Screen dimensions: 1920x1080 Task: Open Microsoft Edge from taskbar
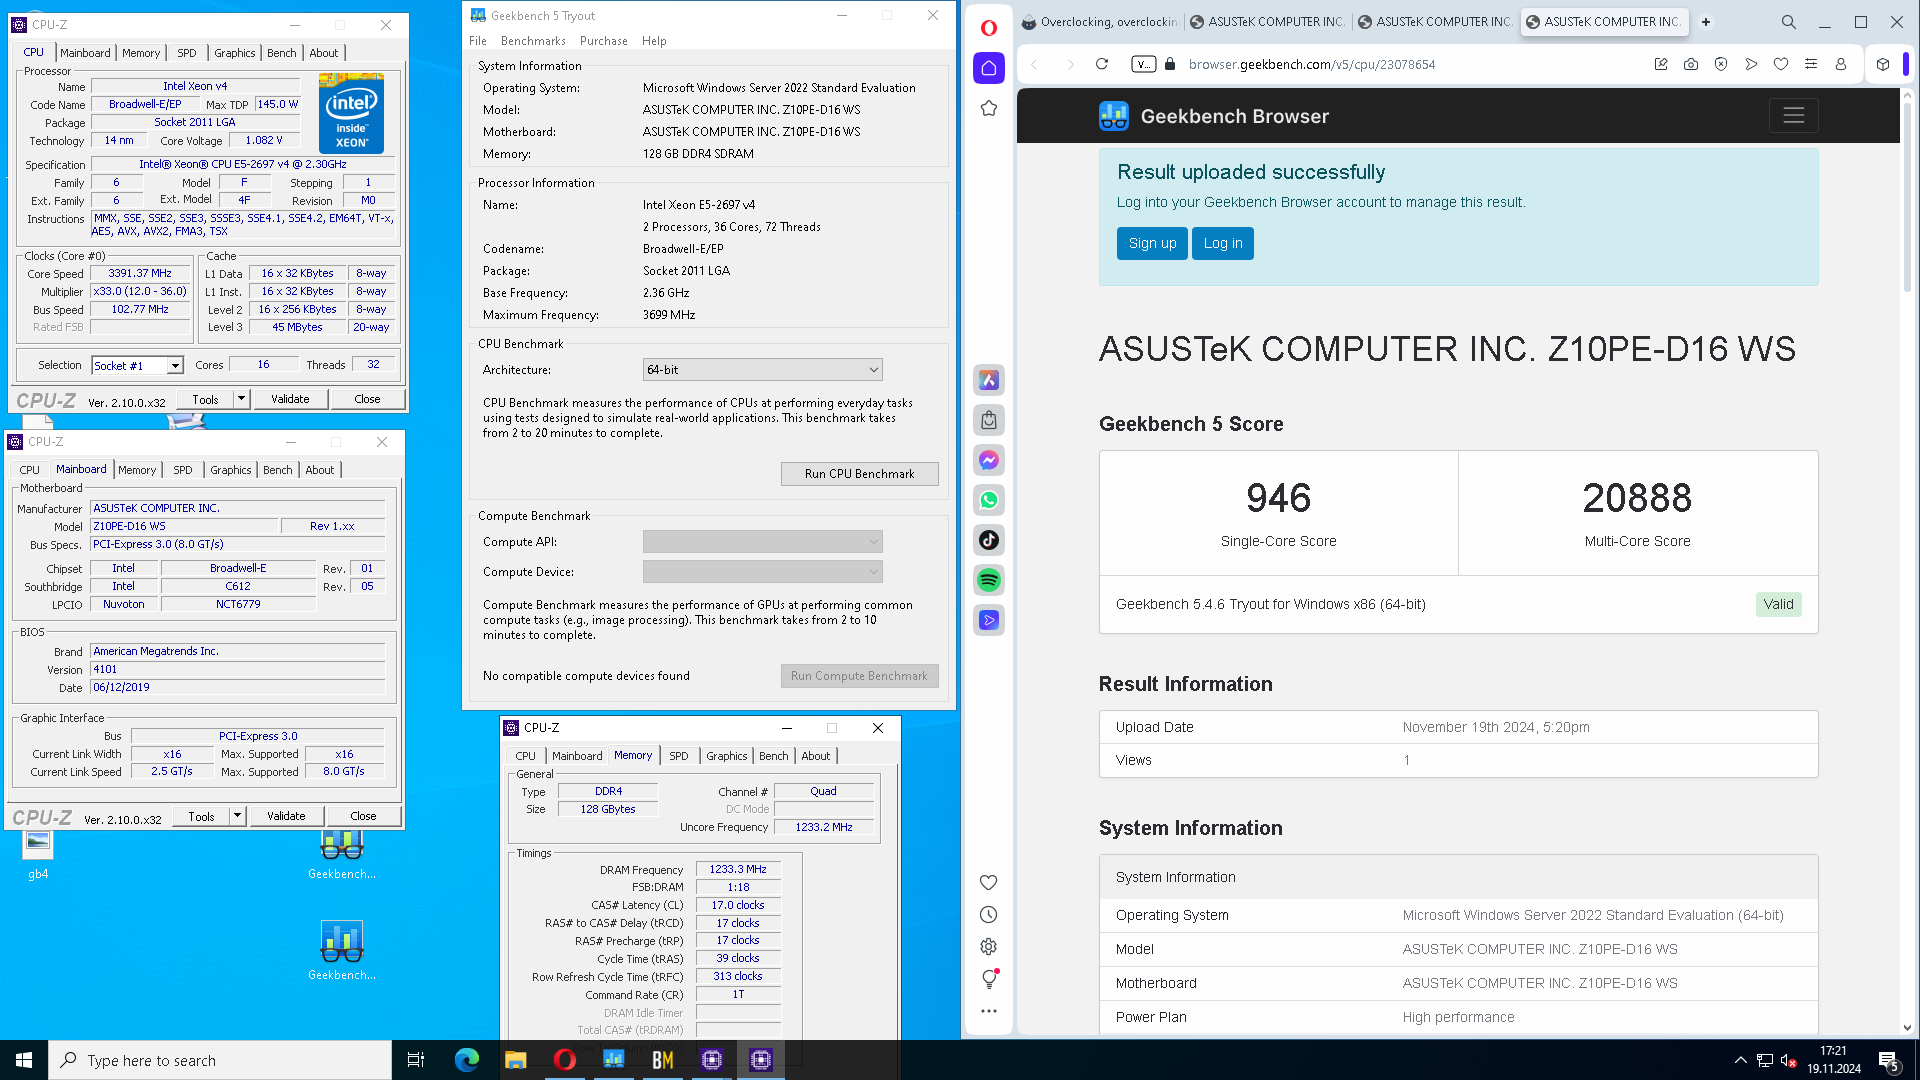click(x=466, y=1060)
